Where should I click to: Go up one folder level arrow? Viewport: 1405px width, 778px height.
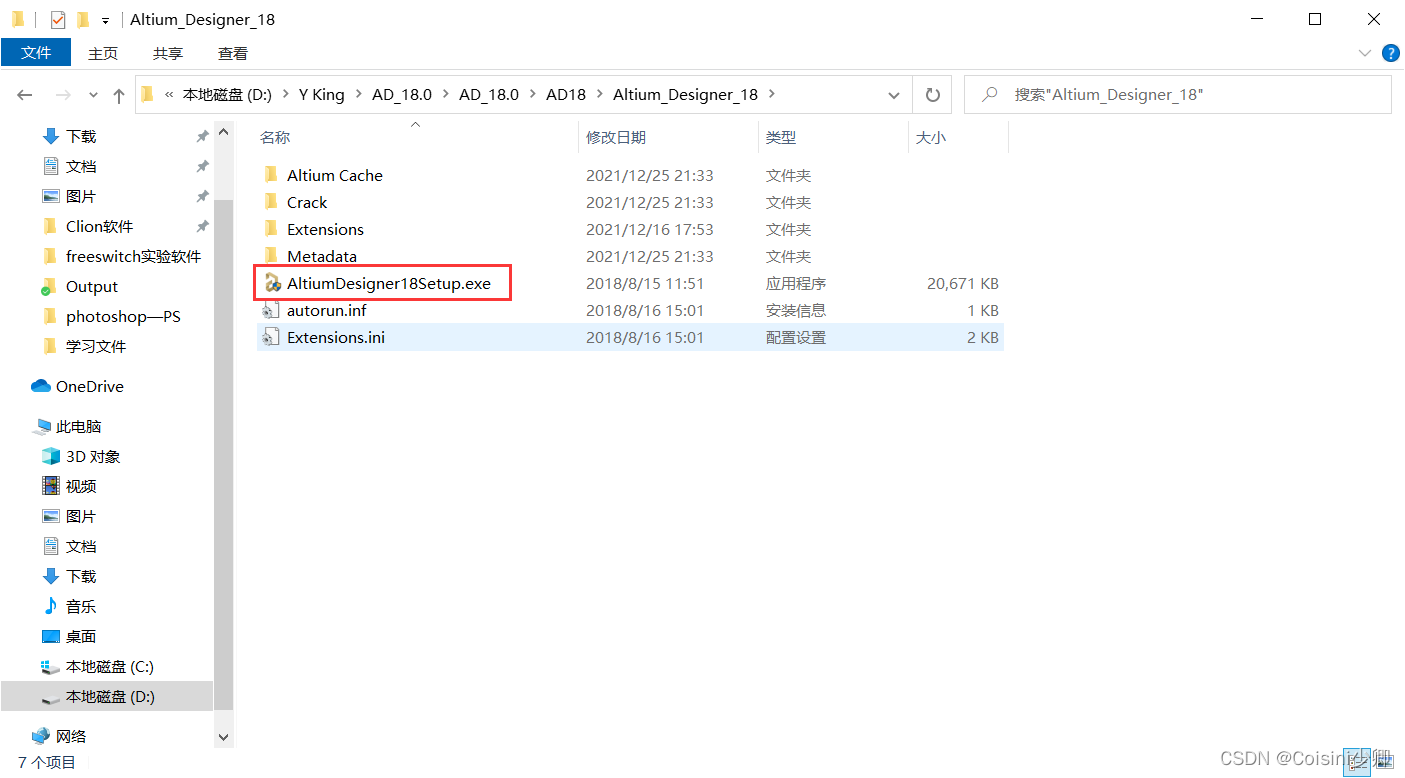pos(119,95)
